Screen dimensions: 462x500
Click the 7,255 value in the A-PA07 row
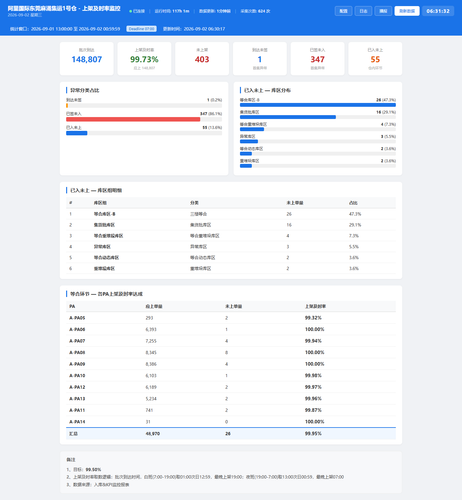click(x=151, y=341)
